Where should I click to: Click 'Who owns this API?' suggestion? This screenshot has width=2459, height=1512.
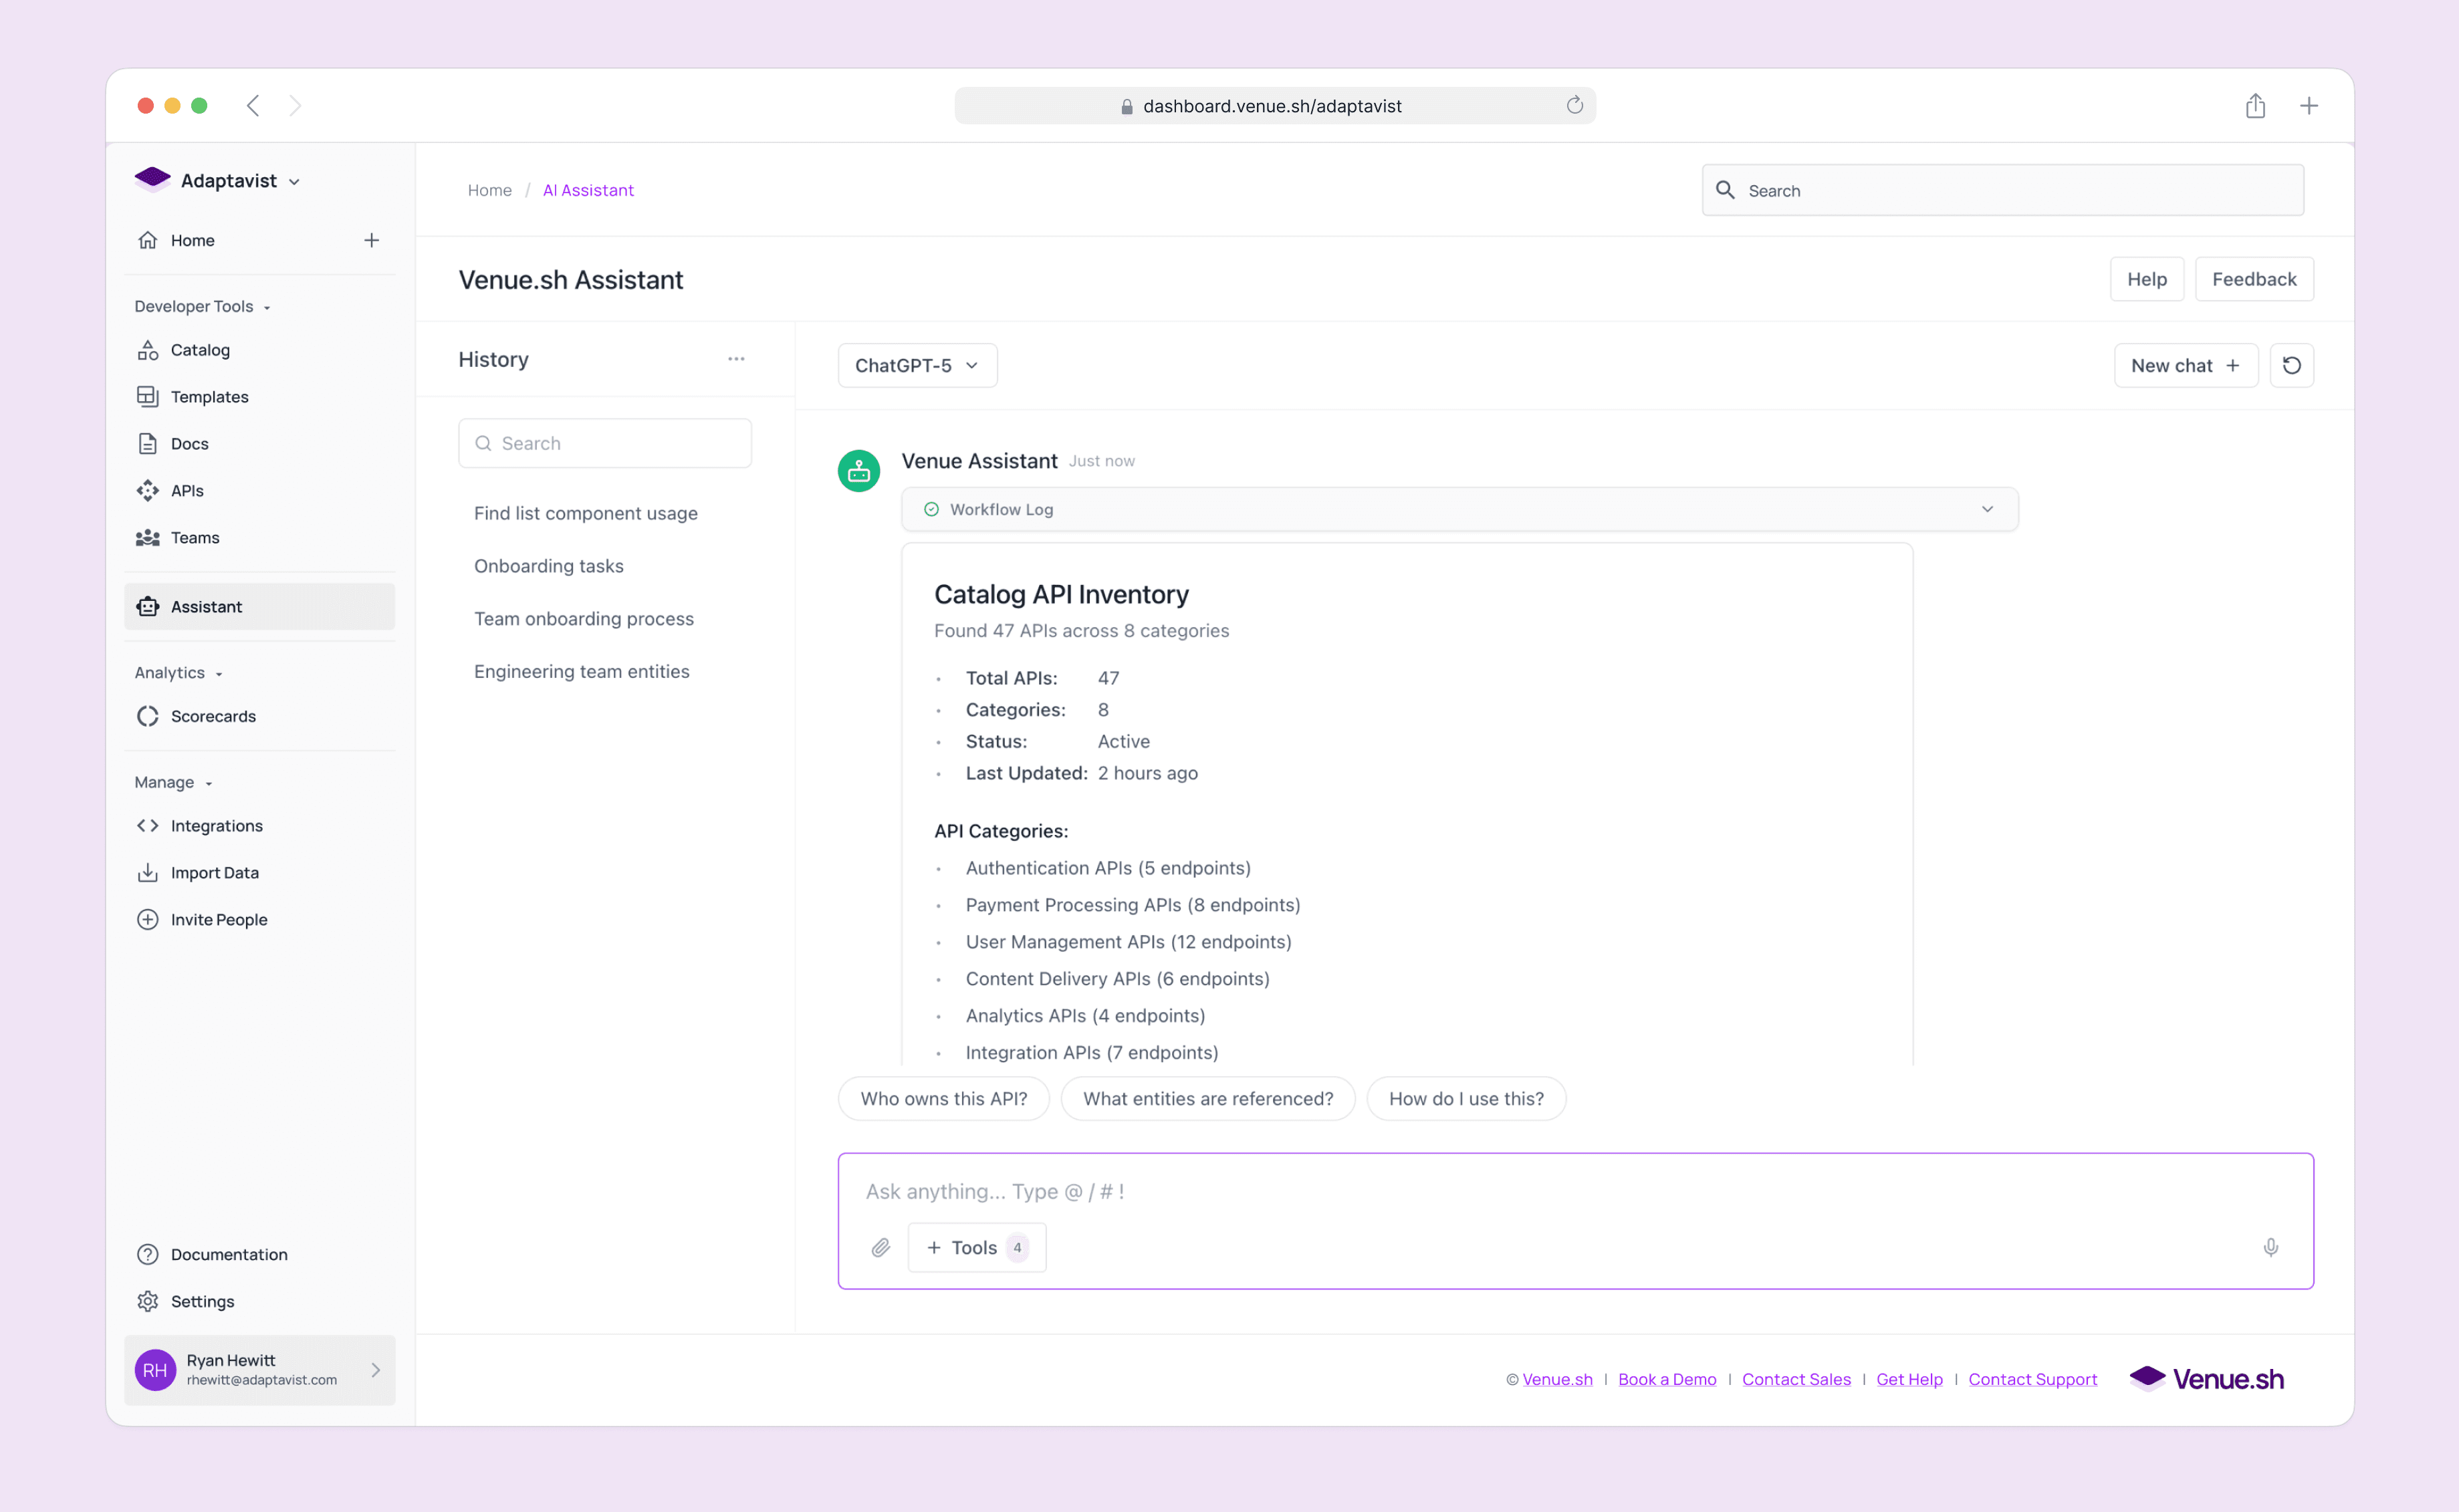943,1098
